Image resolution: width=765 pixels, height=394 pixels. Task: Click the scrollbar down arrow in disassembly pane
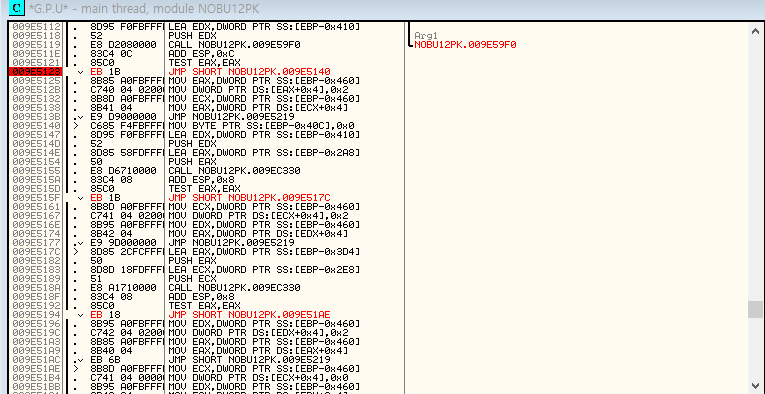755,385
